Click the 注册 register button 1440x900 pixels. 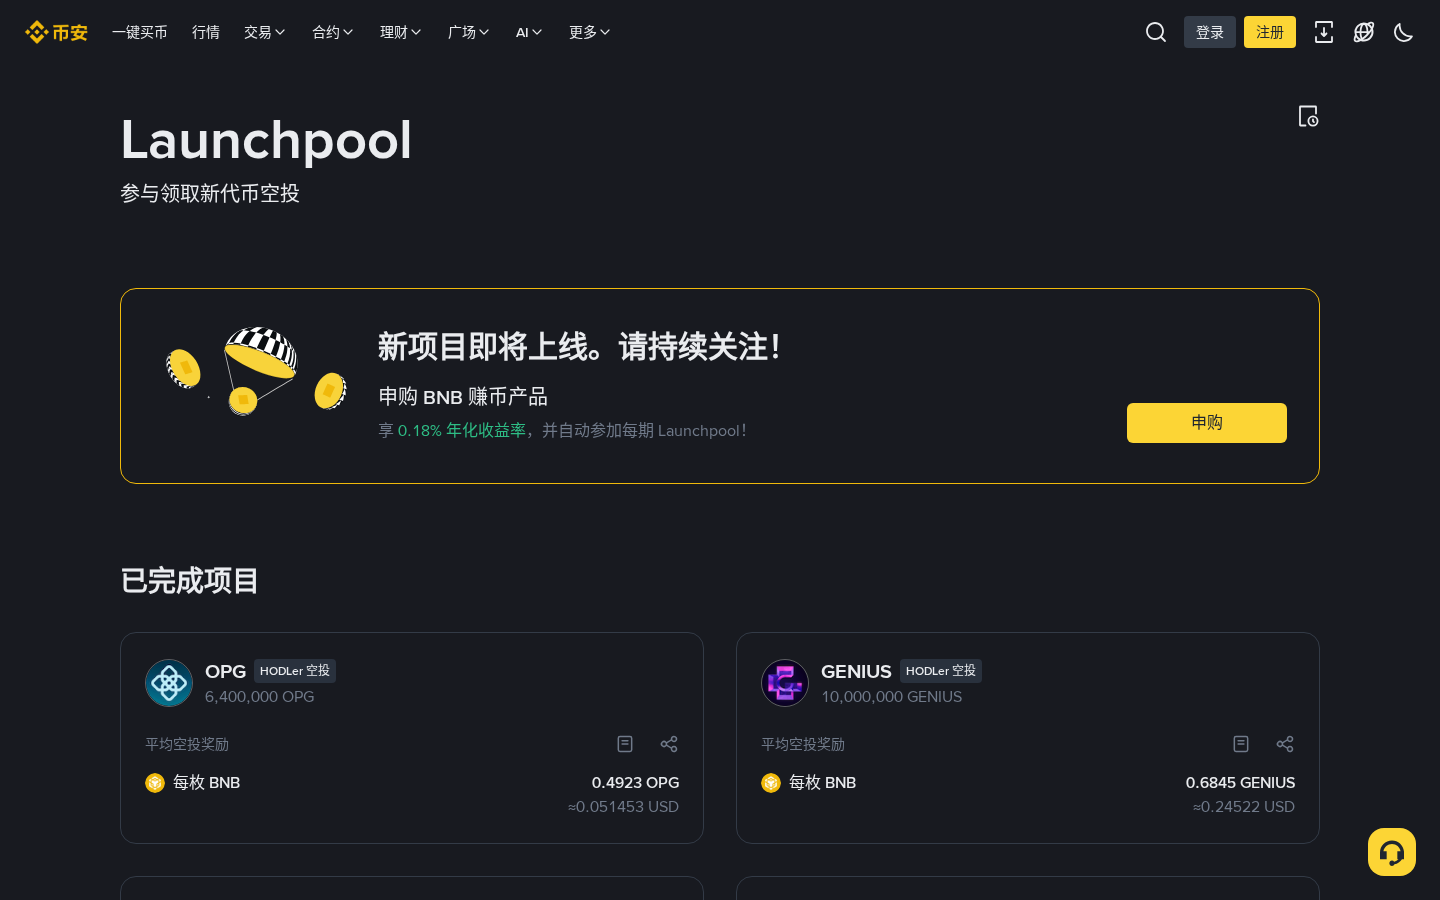coord(1270,32)
